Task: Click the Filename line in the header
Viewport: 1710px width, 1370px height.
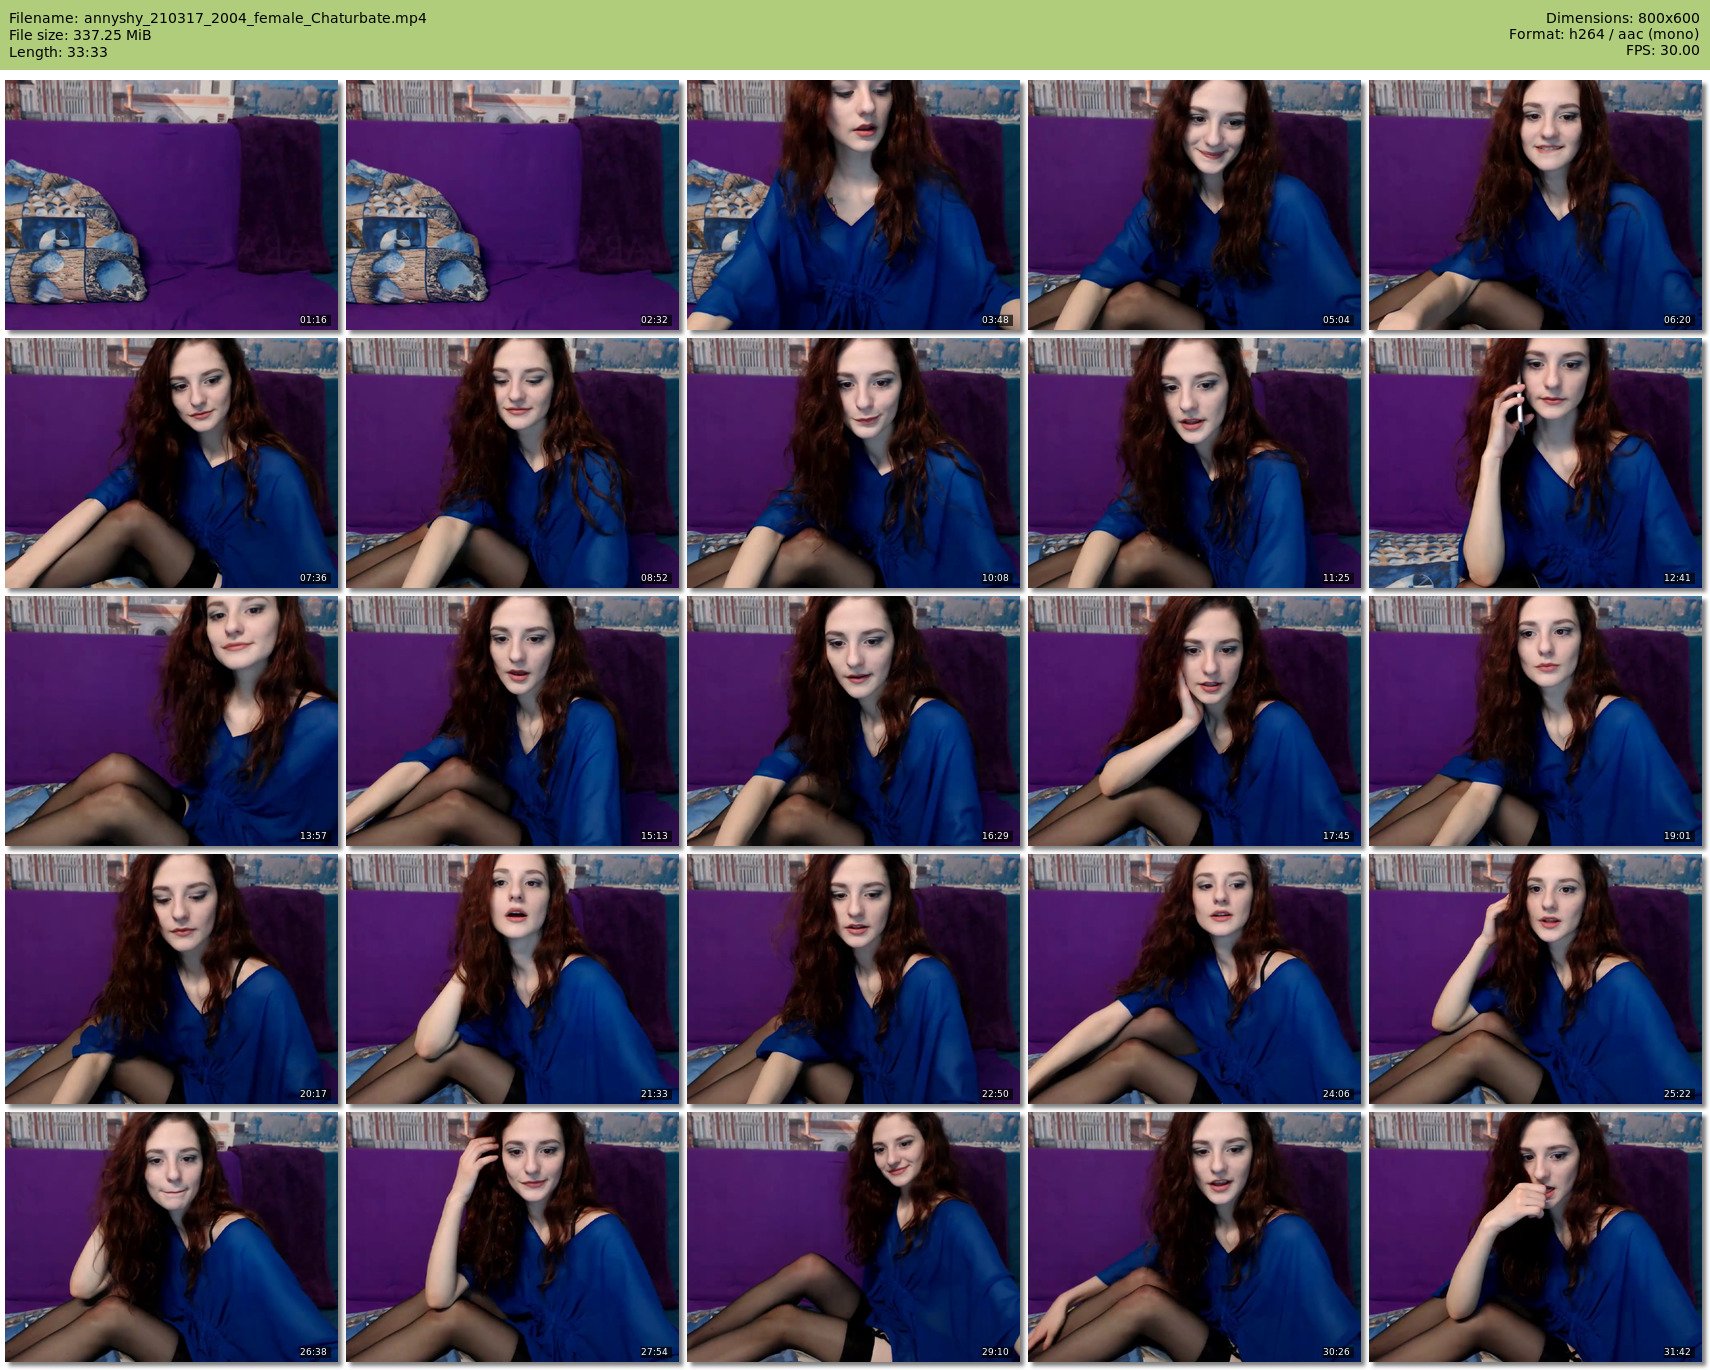Action: [218, 18]
